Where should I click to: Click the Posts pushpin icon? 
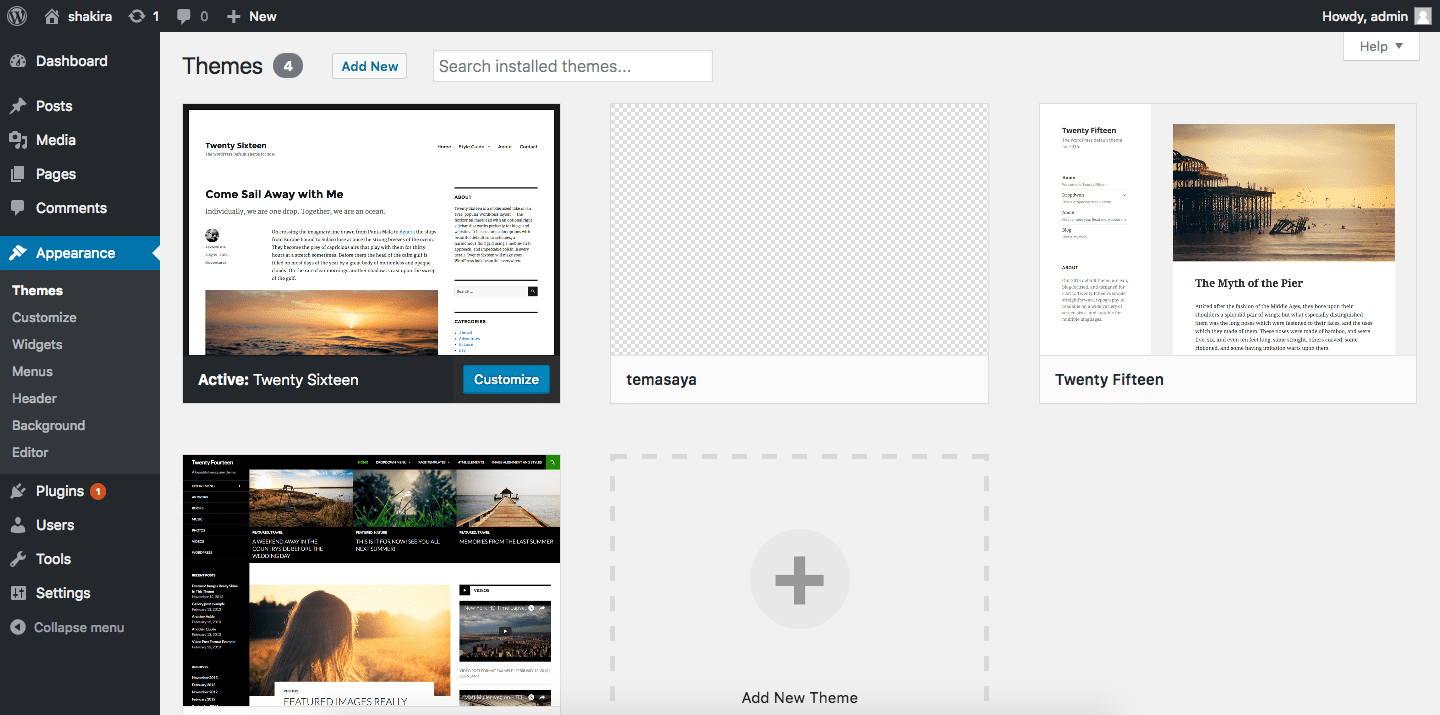[18, 106]
